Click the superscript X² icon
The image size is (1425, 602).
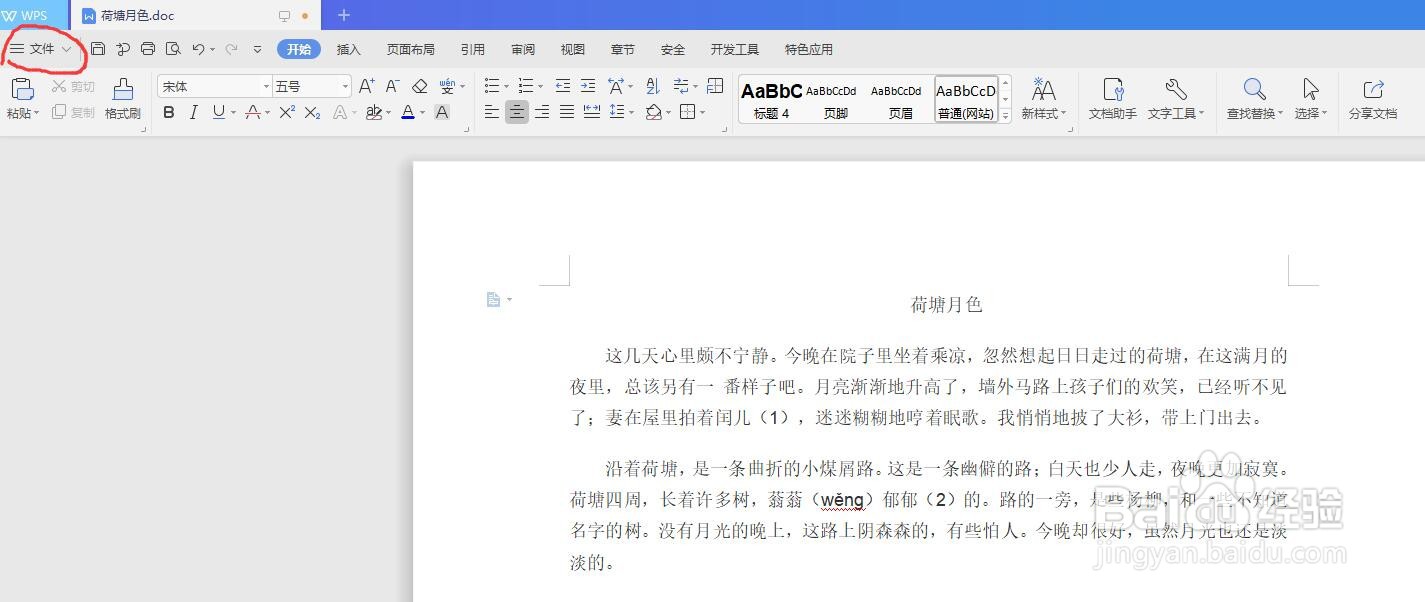point(285,112)
